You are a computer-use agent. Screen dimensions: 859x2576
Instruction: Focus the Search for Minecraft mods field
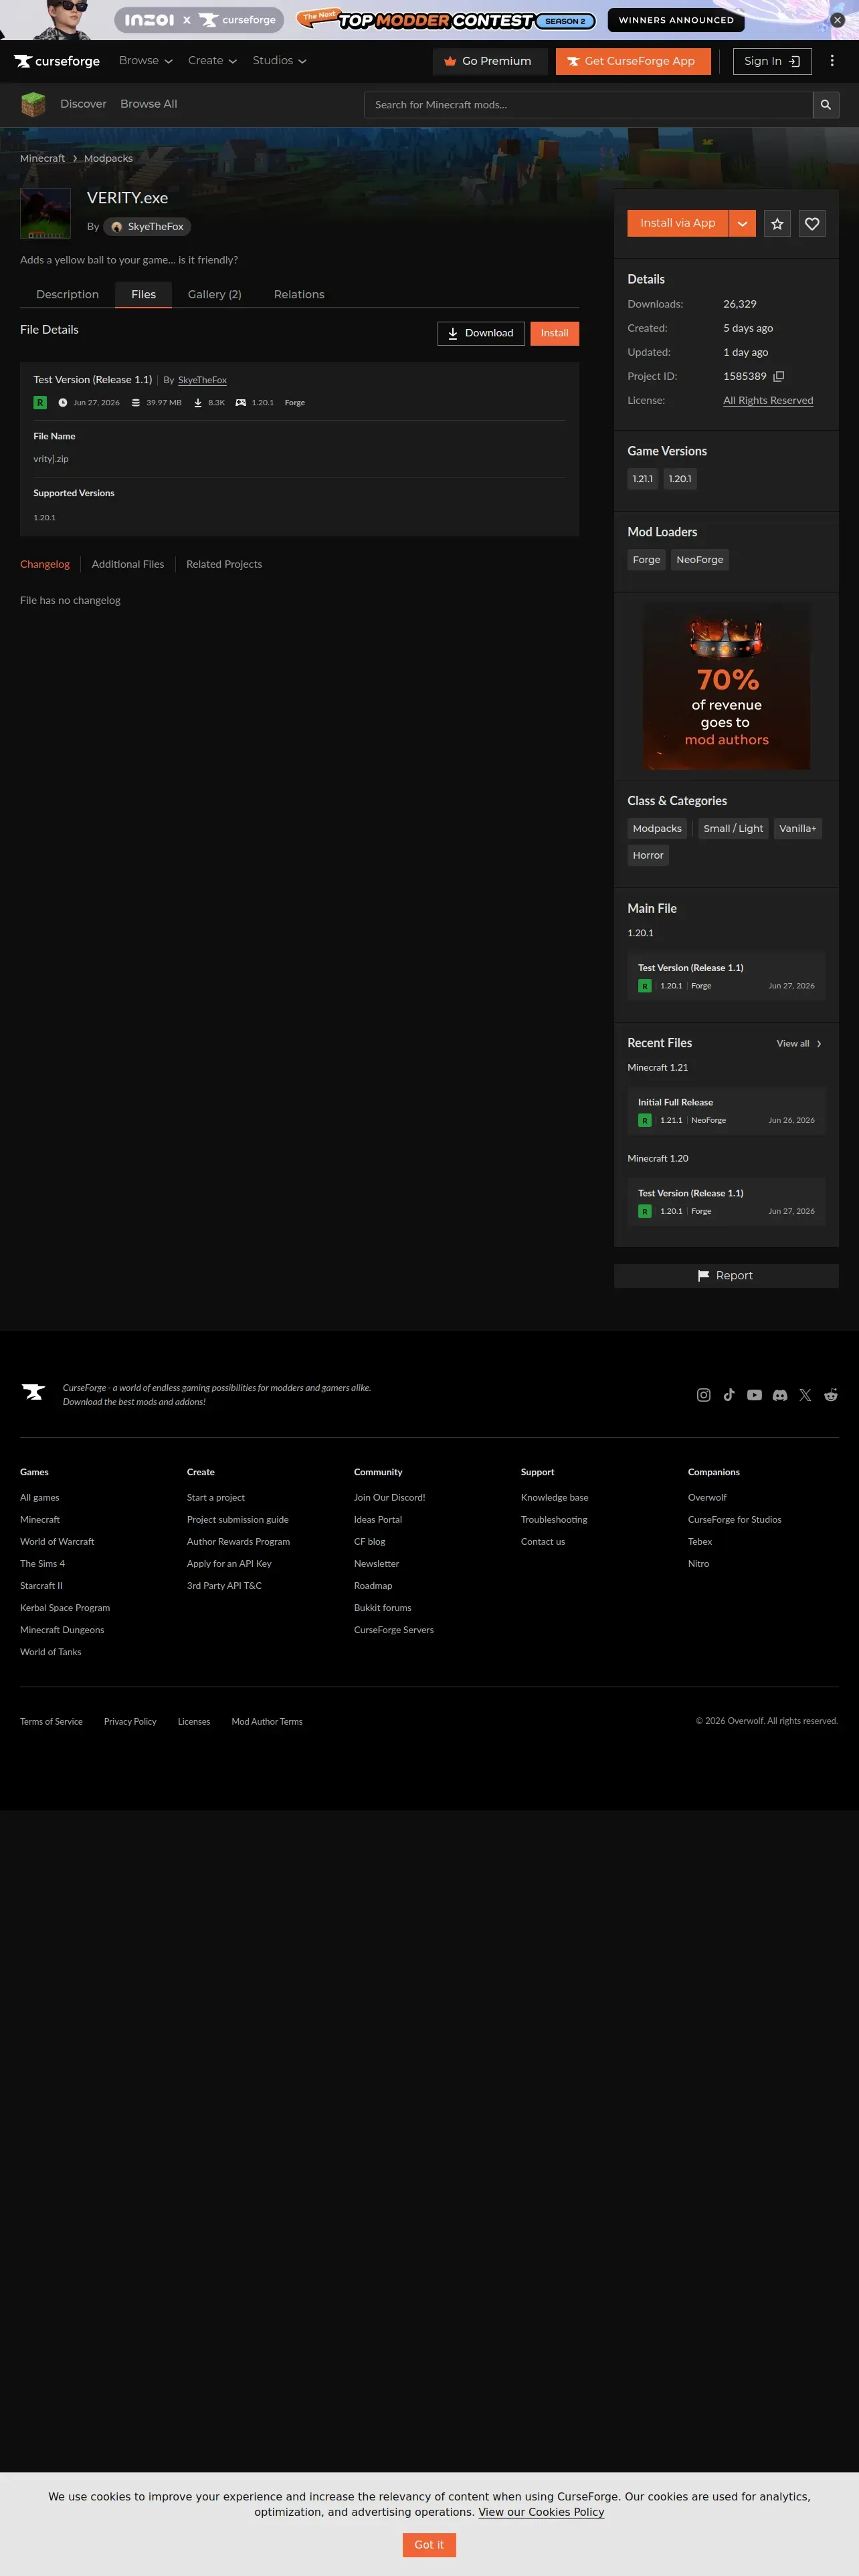588,105
